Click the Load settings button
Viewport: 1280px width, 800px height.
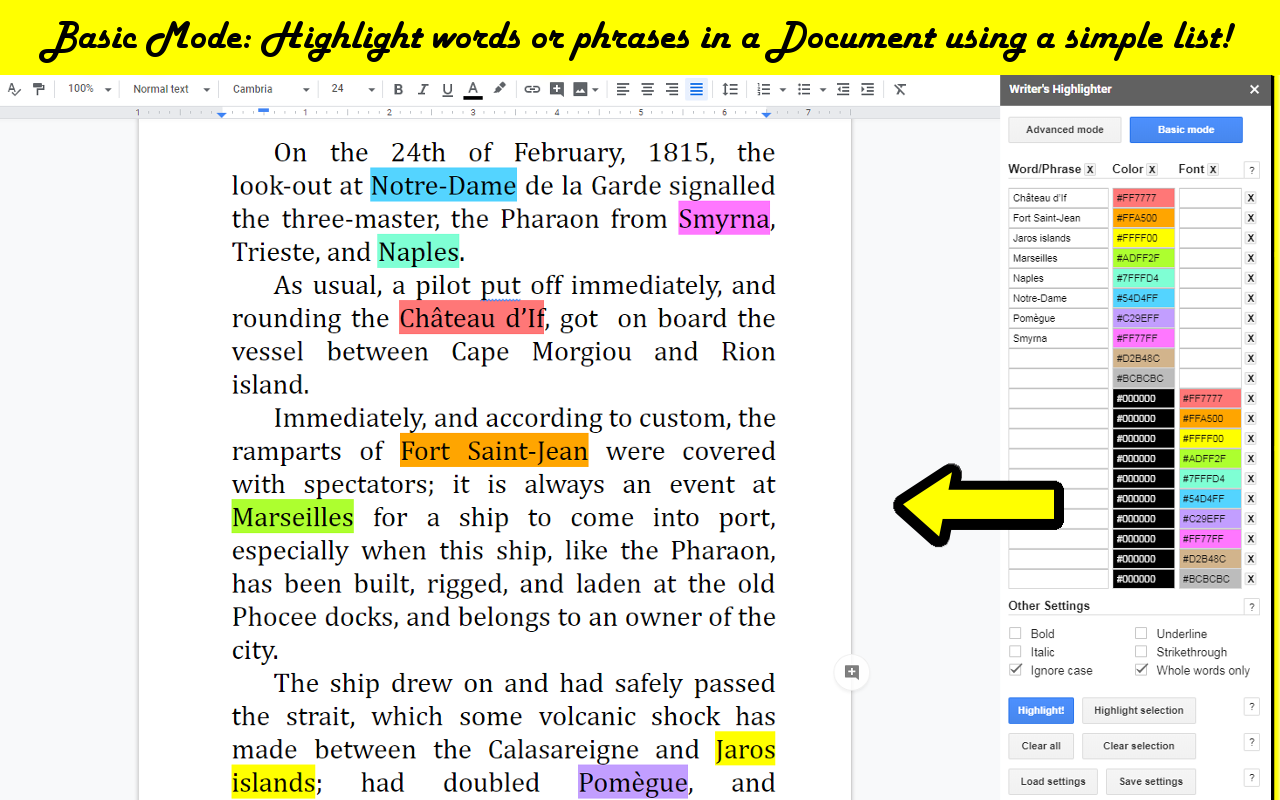pos(1053,782)
